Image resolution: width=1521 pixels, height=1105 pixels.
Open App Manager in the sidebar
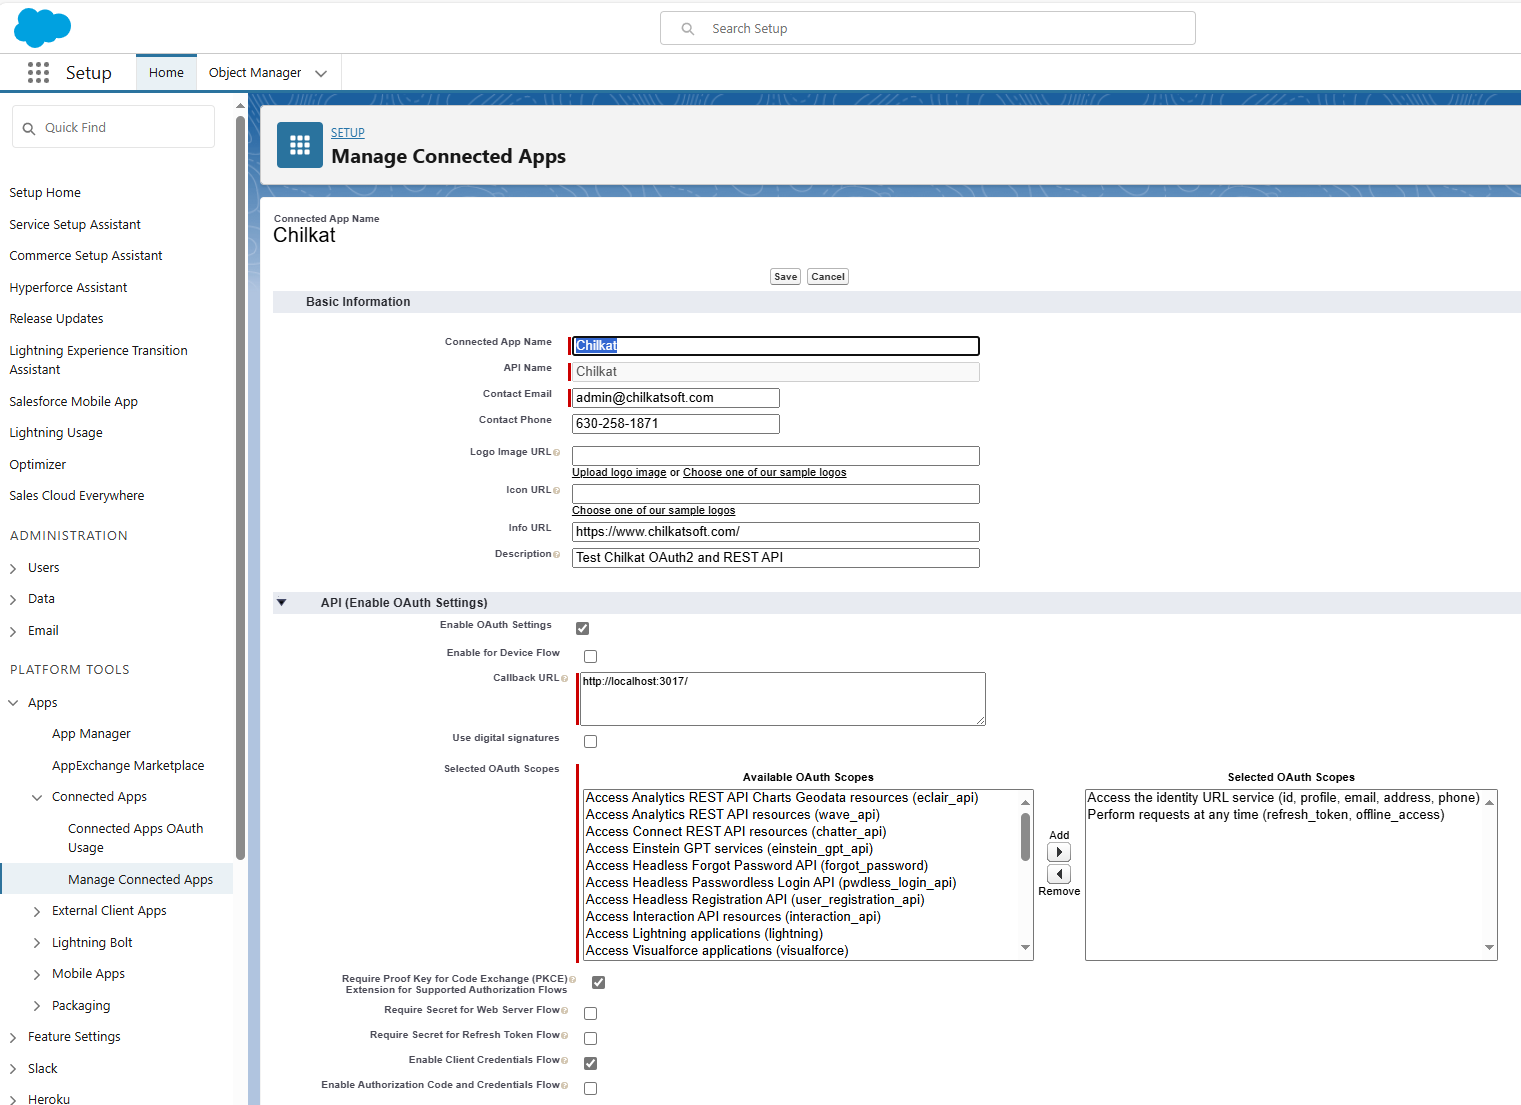91,734
